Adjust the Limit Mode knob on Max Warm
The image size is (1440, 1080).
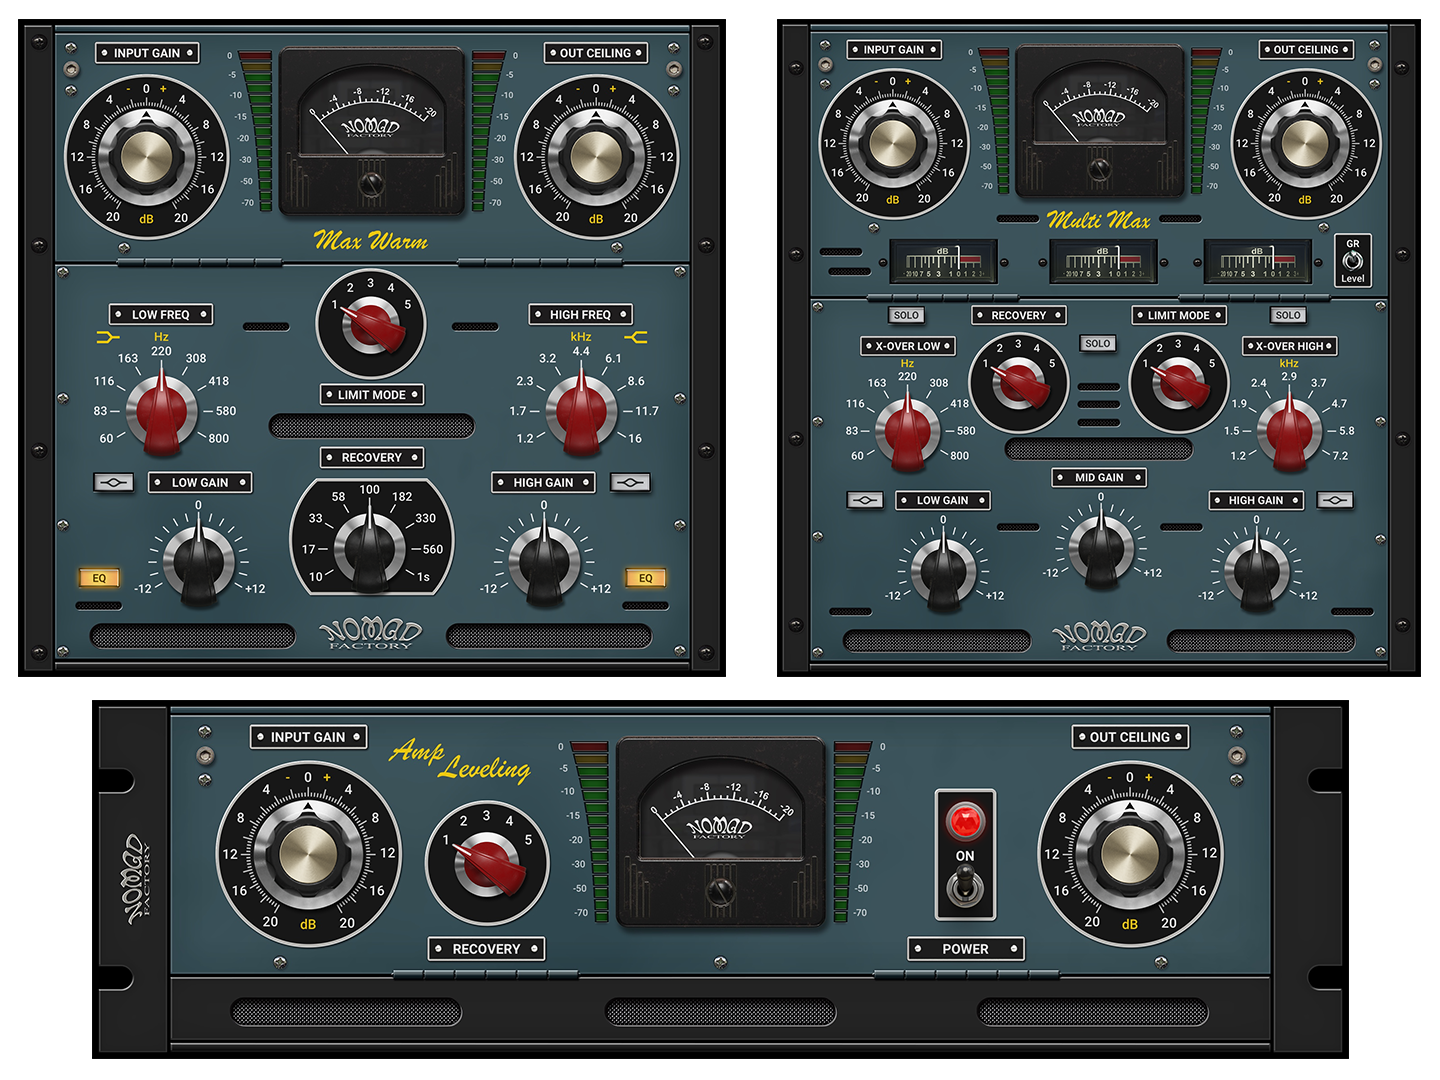coord(373,327)
